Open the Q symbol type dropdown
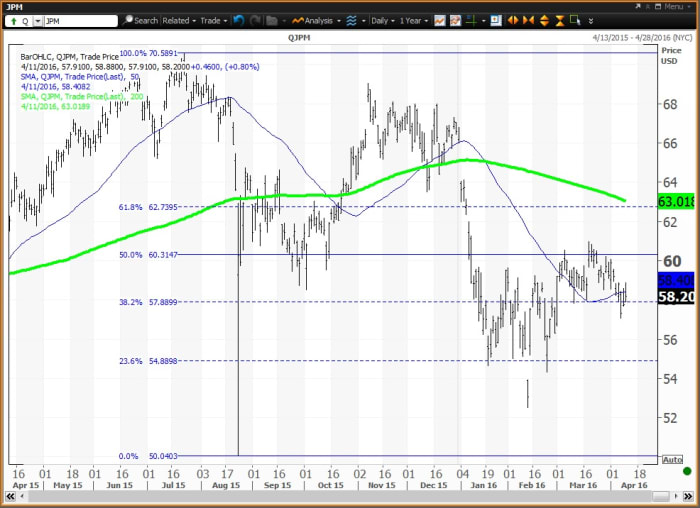 (38, 21)
